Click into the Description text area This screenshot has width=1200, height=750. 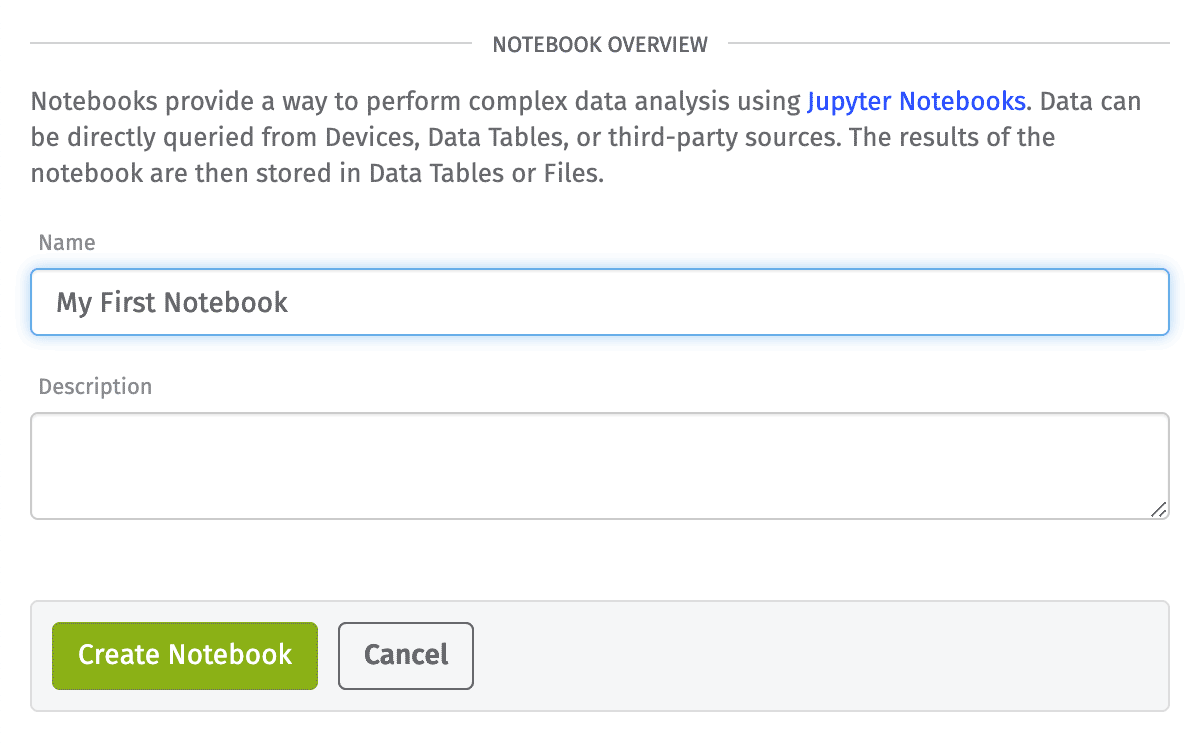pos(600,466)
